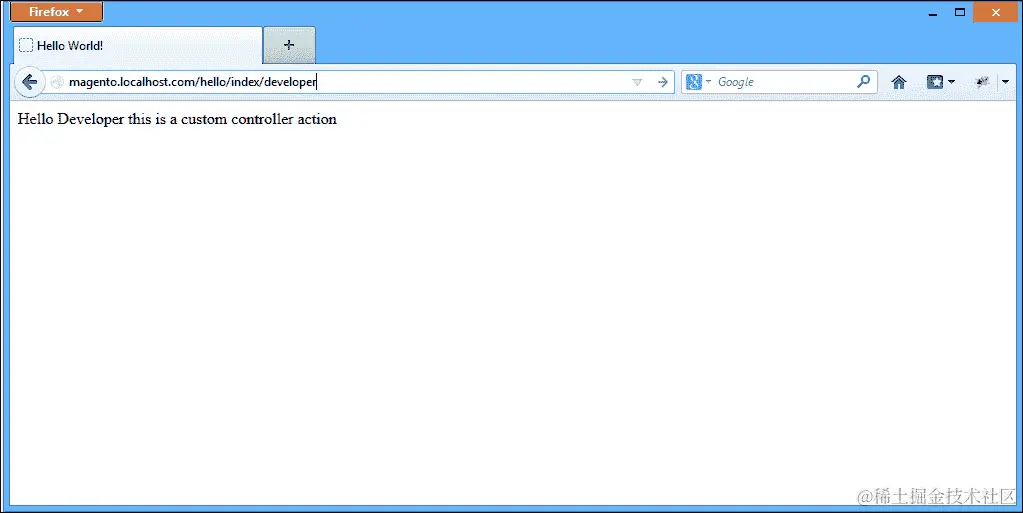
Task: Open a new tab with plus button
Action: pyautogui.click(x=289, y=45)
